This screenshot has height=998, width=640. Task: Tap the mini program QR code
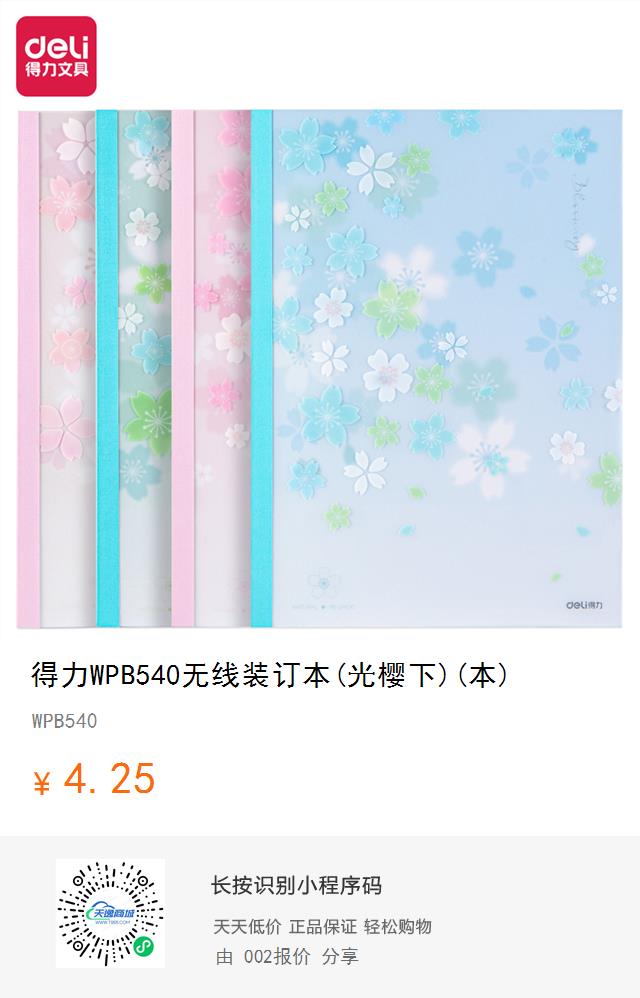[110, 913]
